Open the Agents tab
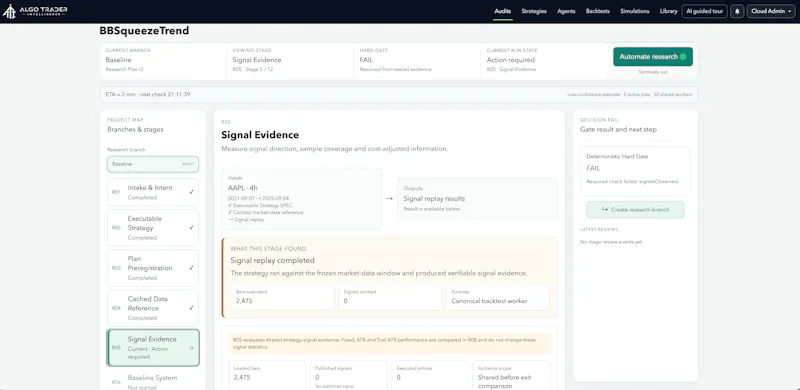The image size is (800, 390). pos(566,11)
